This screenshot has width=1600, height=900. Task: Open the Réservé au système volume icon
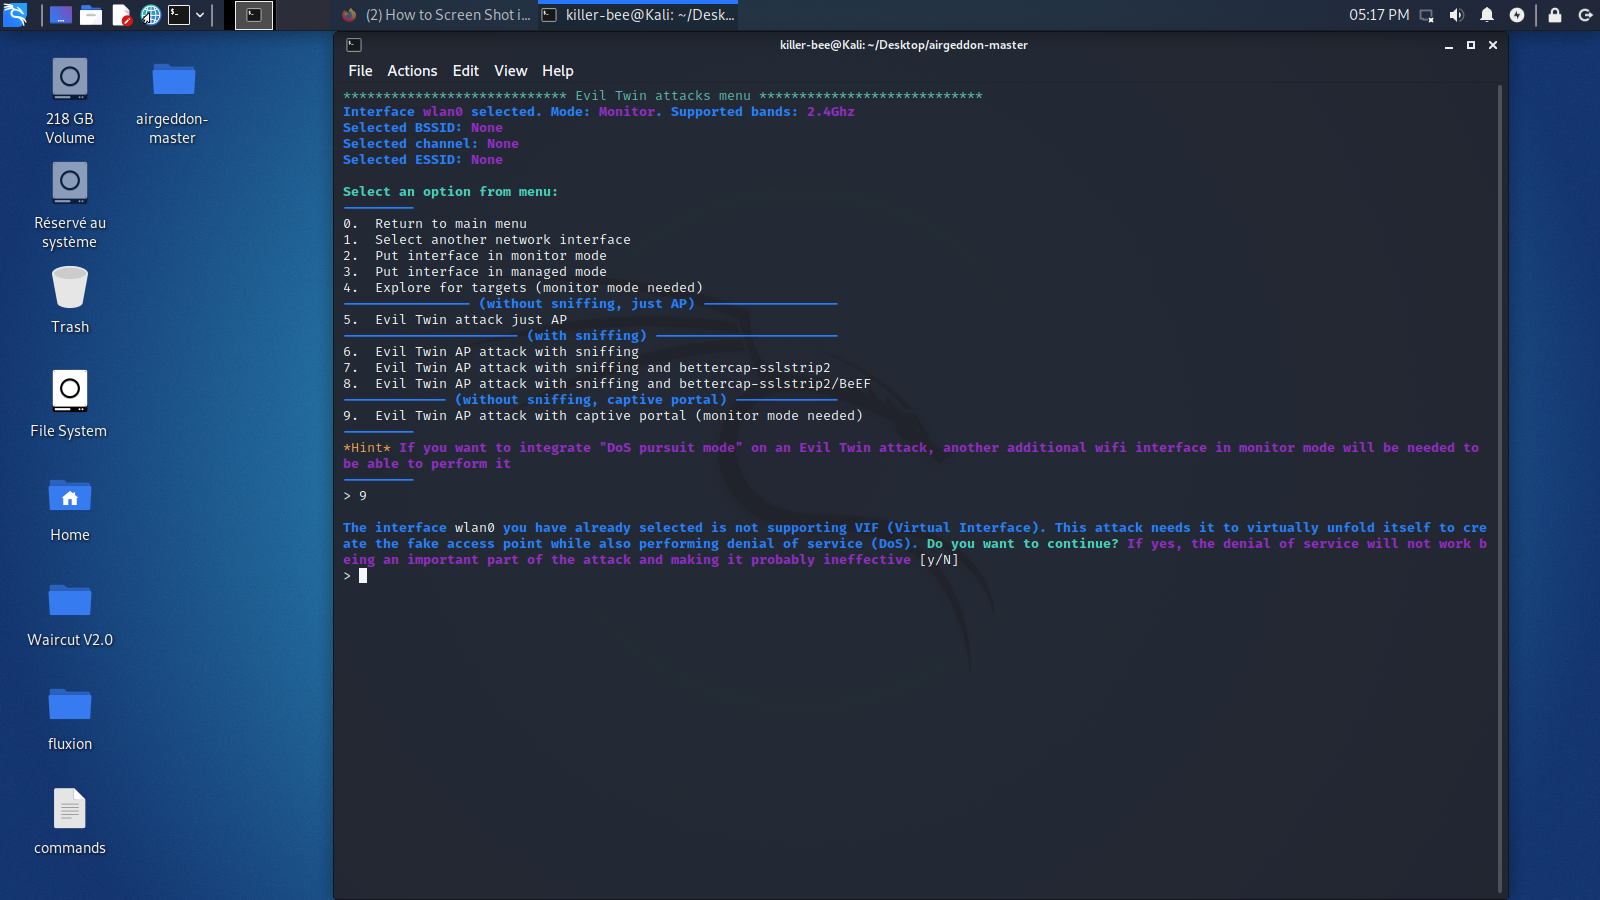[x=70, y=205]
